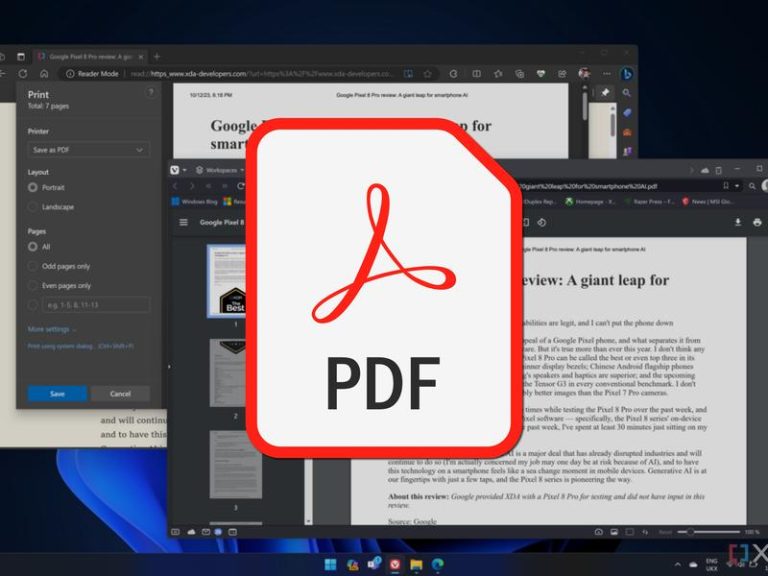The image size is (768, 576).
Task: Open Microsoft Edge from the taskbar
Action: [x=438, y=564]
